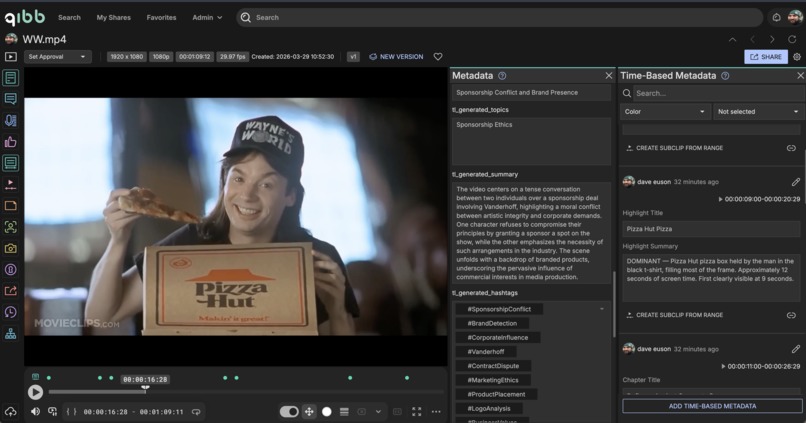The width and height of the screenshot is (806, 423).
Task: Go to the Search menu item
Action: tap(69, 17)
